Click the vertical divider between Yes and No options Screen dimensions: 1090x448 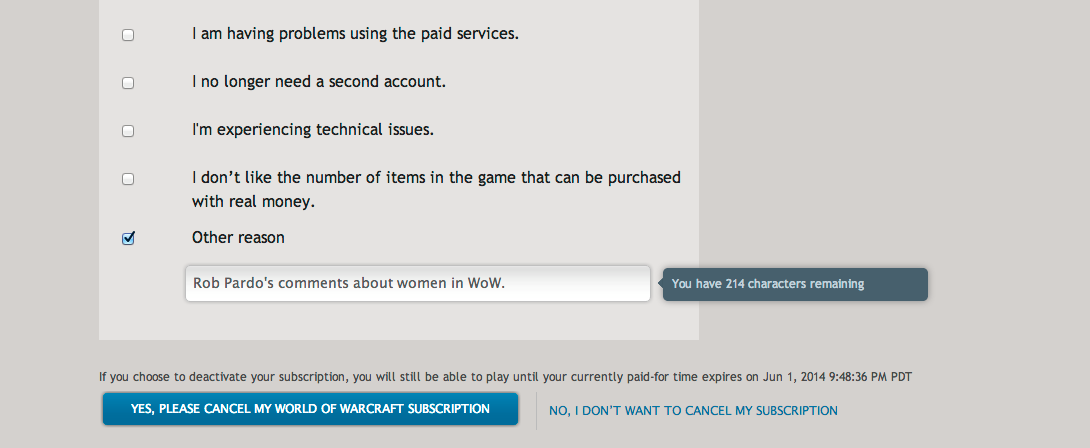[x=536, y=411]
